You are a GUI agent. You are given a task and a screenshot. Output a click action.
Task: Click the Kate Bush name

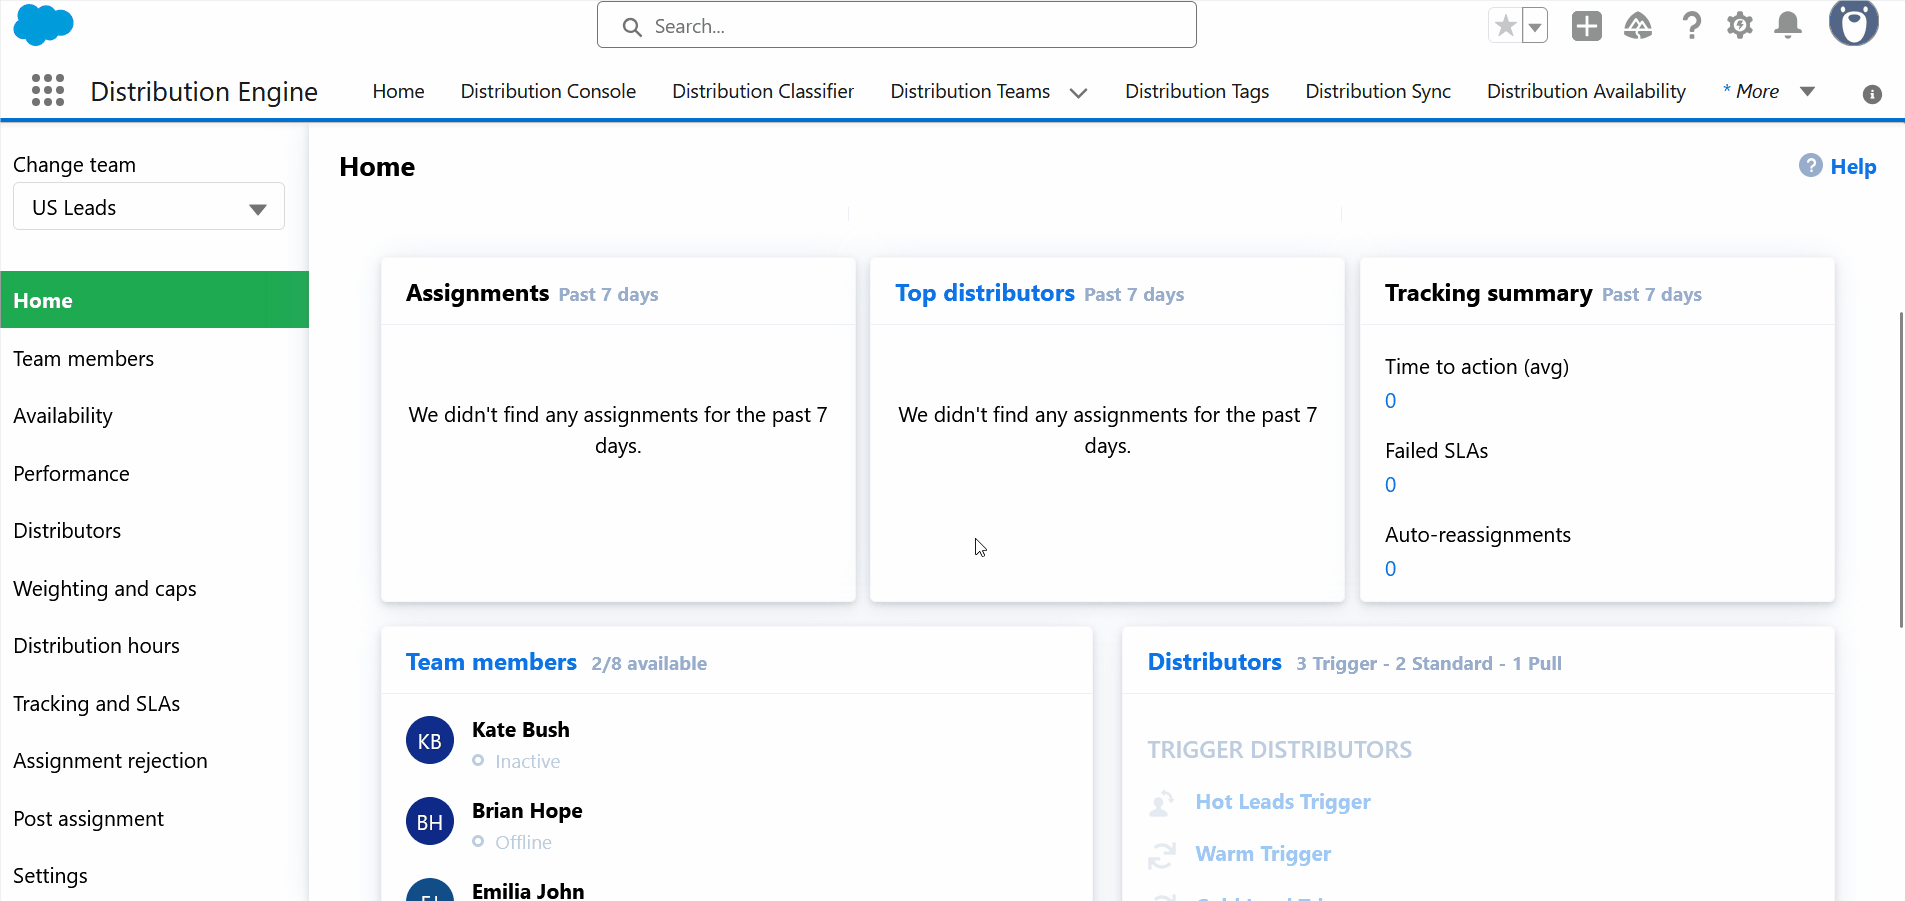coord(520,730)
